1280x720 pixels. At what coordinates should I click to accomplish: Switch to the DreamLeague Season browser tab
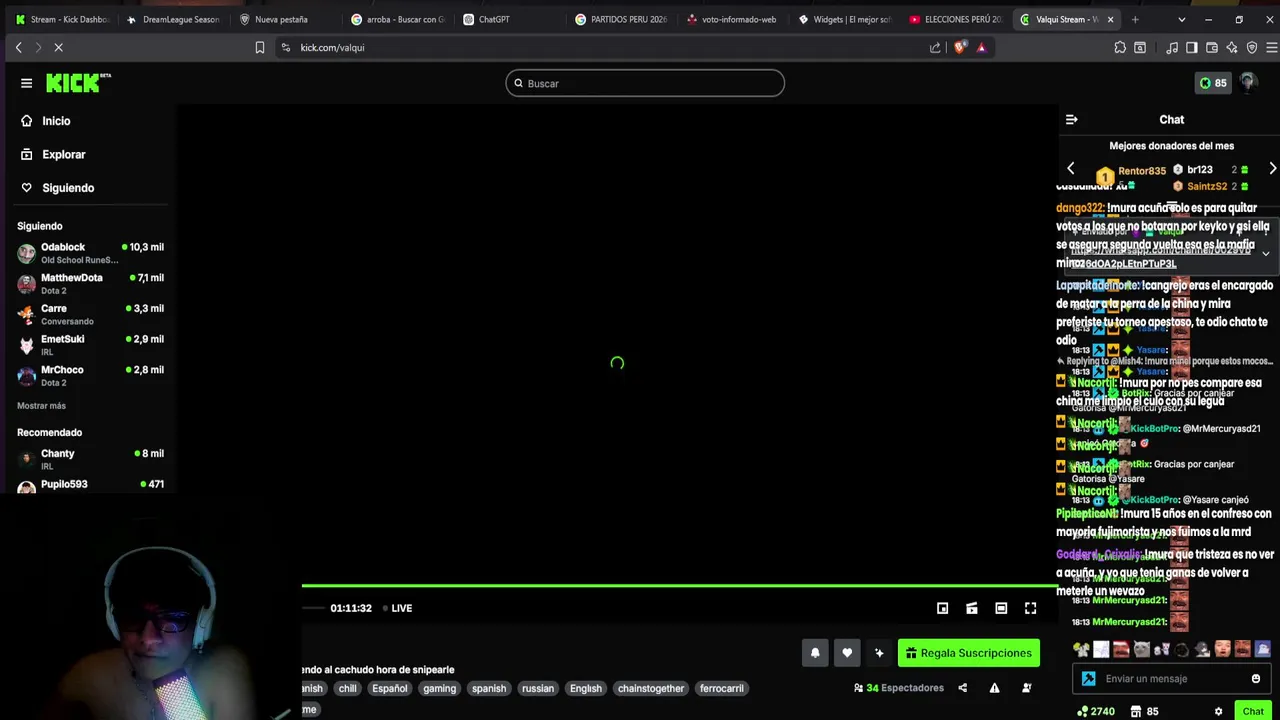click(x=175, y=19)
